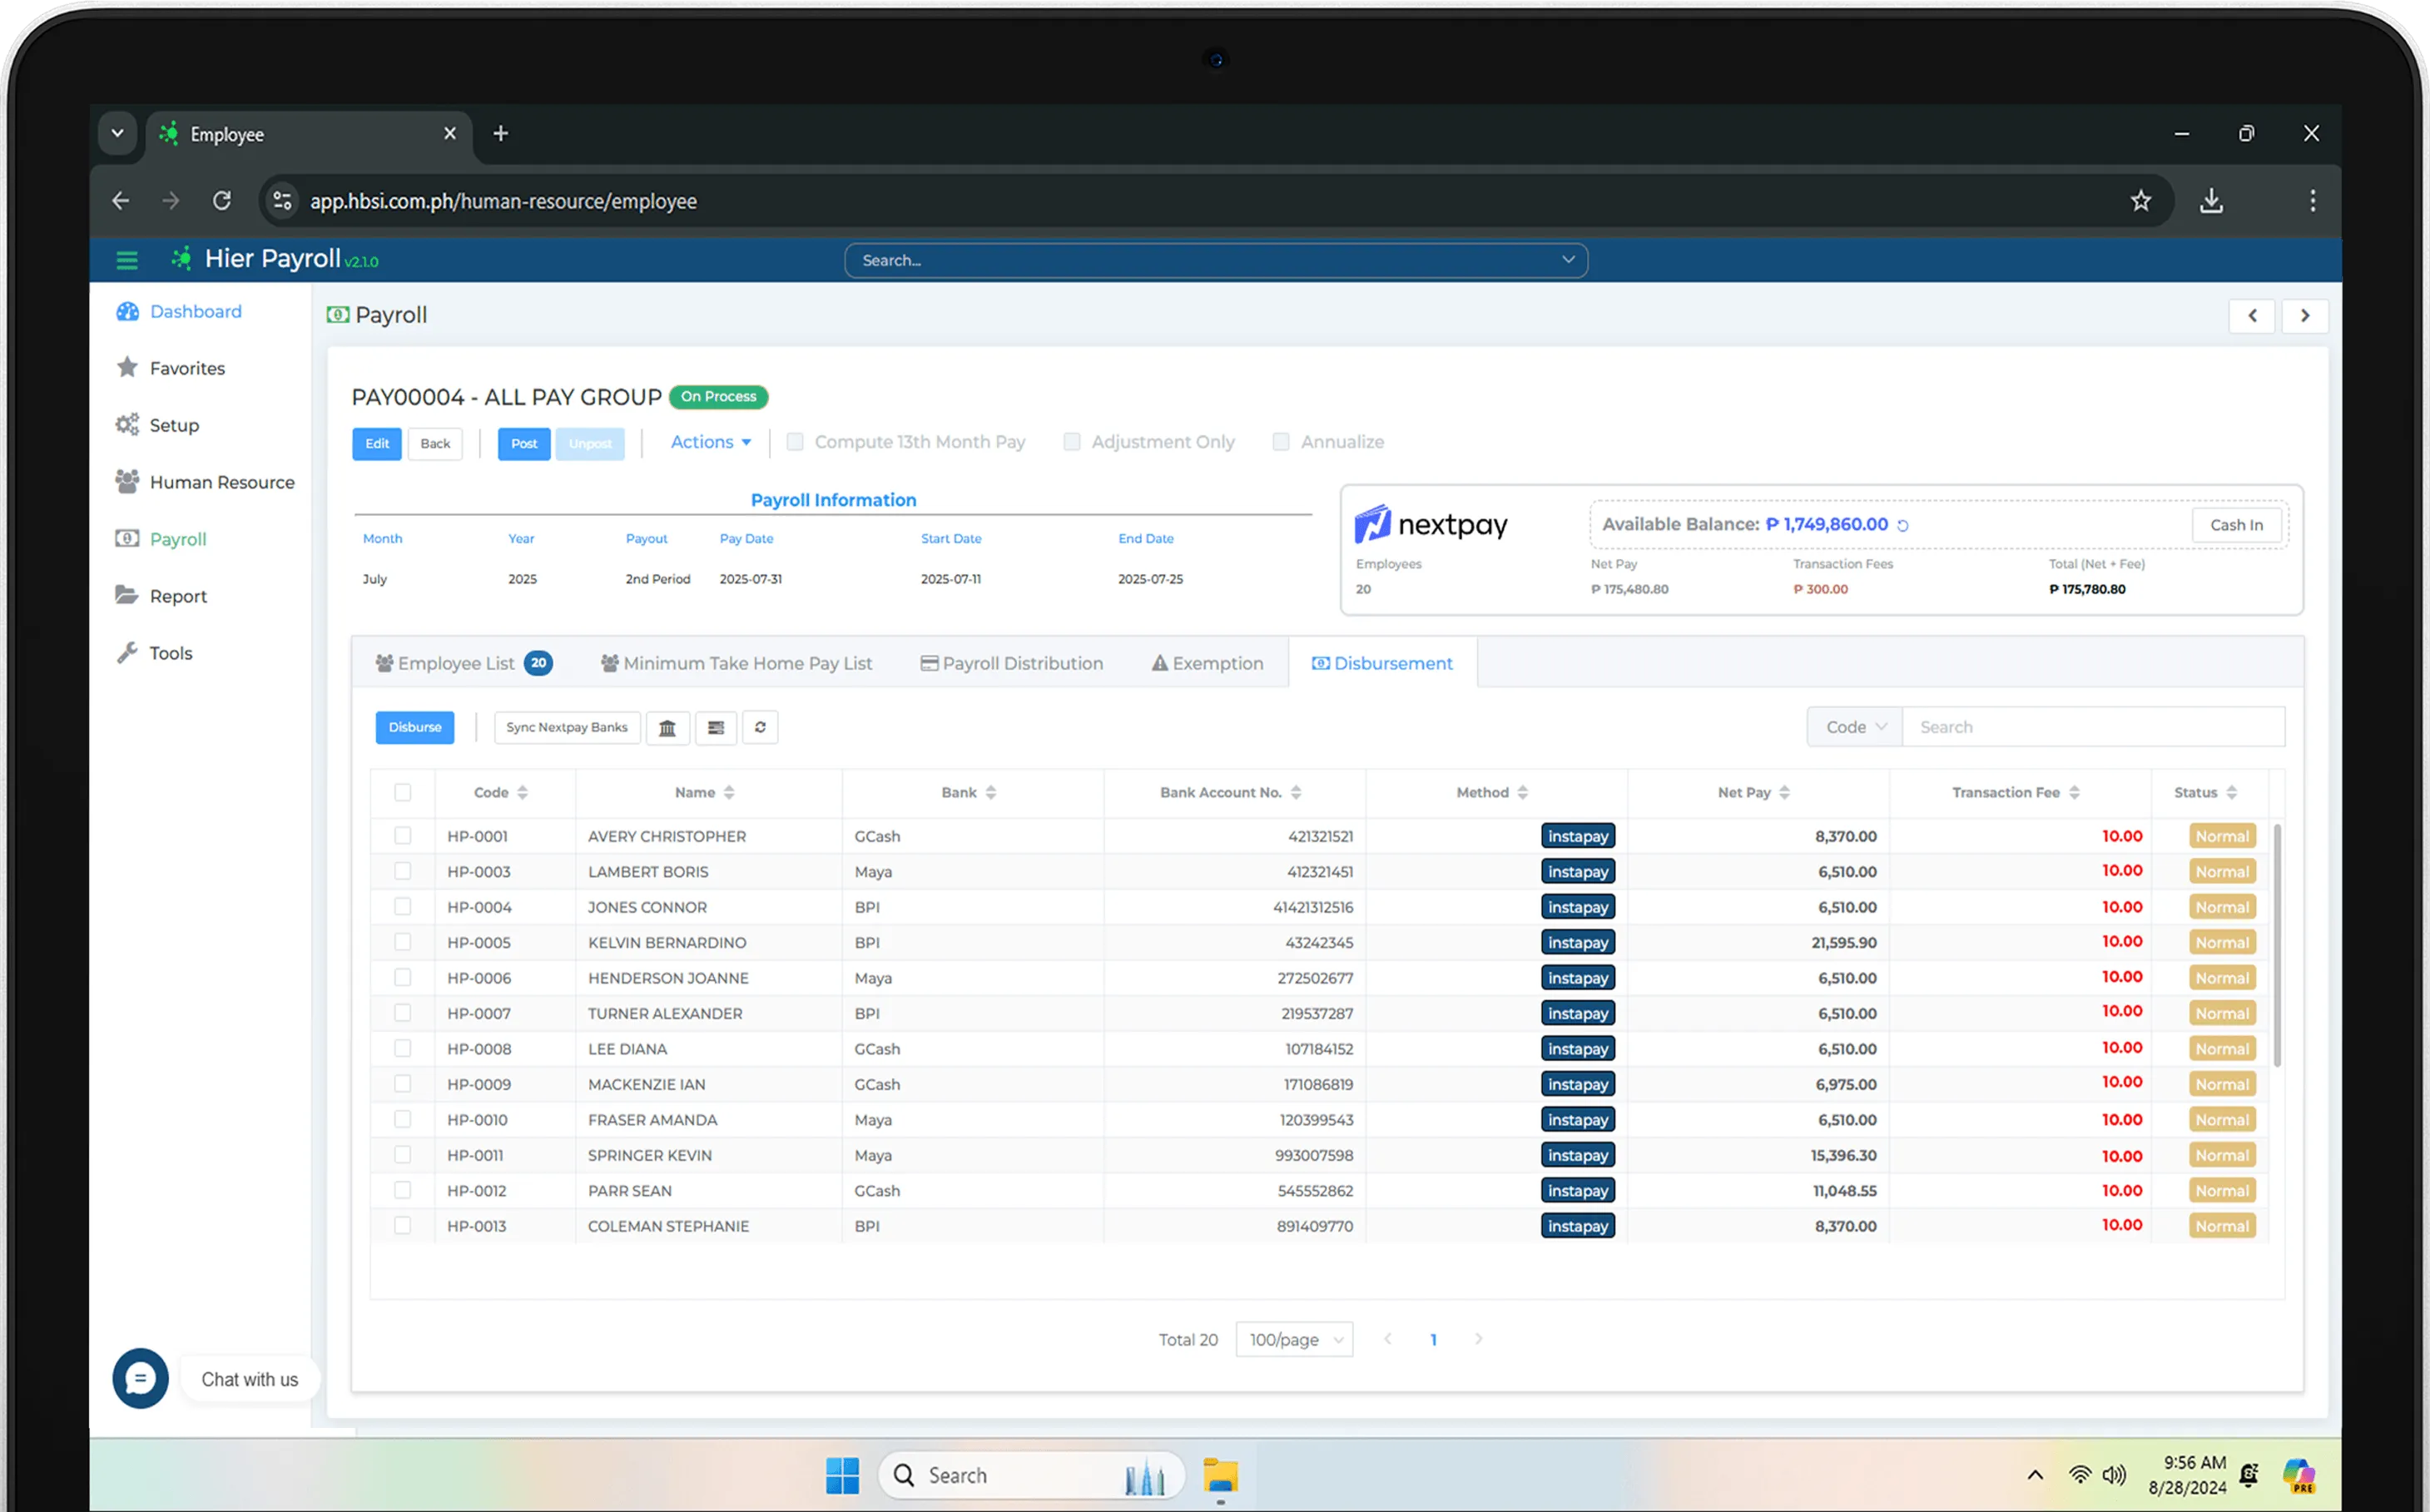The image size is (2430, 1512).
Task: Go to pagination page 1
Action: pyautogui.click(x=1433, y=1339)
